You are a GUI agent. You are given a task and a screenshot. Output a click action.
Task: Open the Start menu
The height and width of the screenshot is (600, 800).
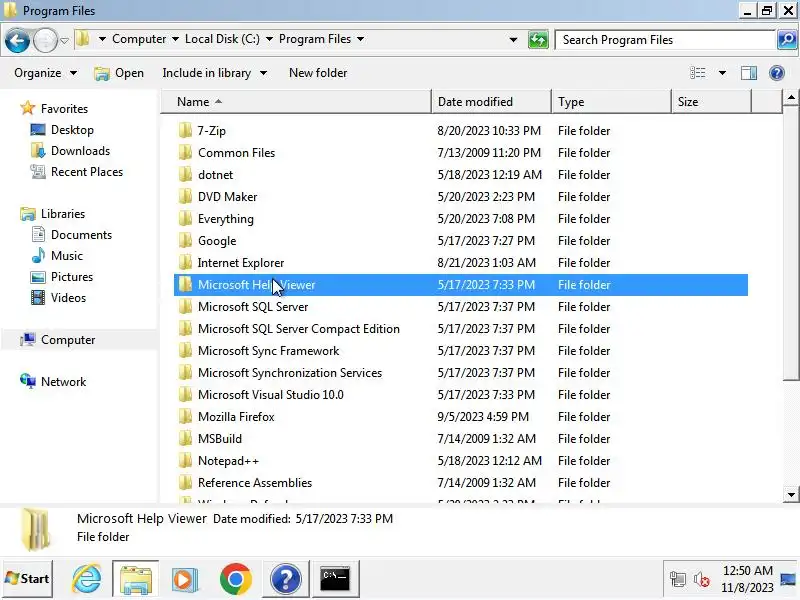pyautogui.click(x=27, y=579)
